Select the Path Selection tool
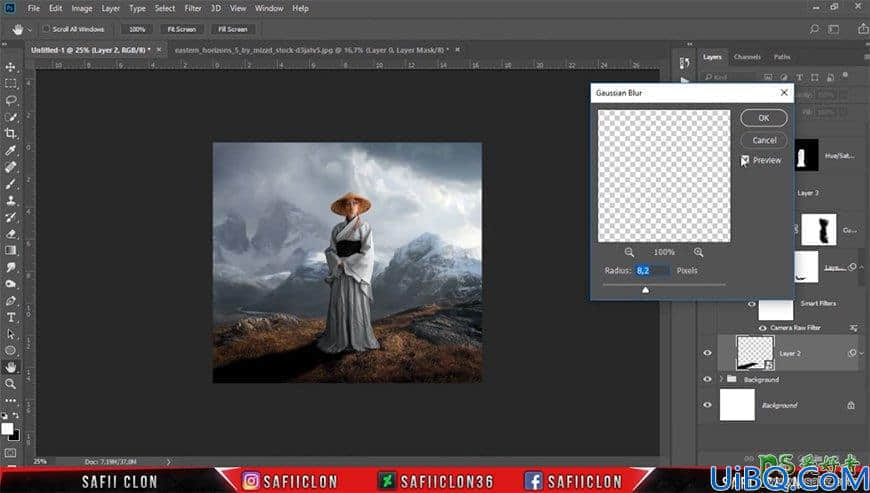Viewport: 870px width, 493px height. pyautogui.click(x=11, y=334)
